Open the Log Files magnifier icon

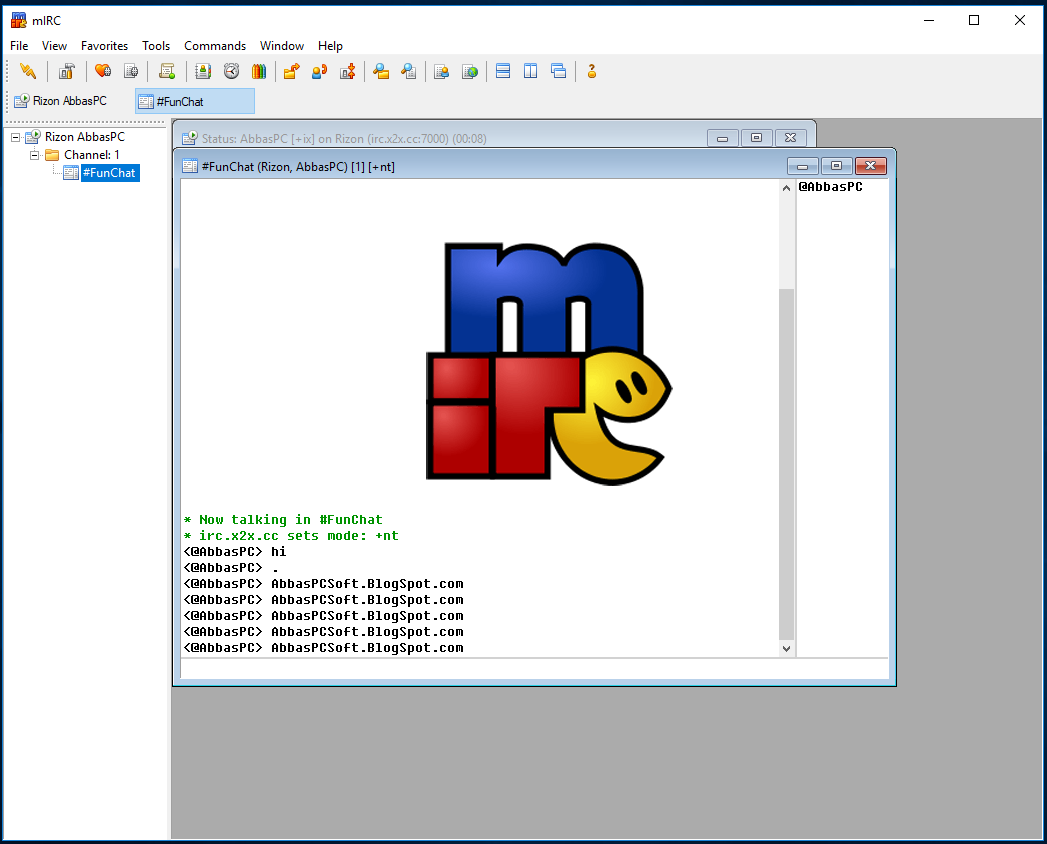pos(409,71)
